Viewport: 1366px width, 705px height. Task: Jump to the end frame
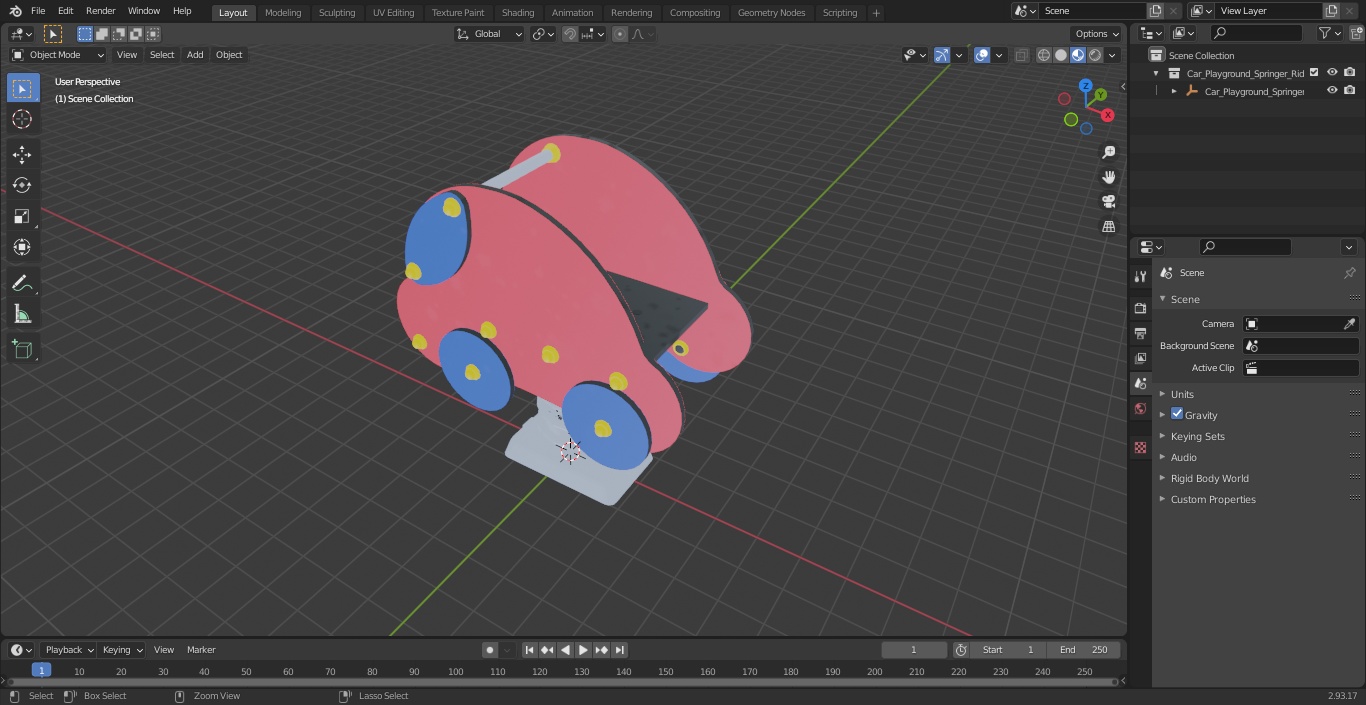(x=619, y=650)
